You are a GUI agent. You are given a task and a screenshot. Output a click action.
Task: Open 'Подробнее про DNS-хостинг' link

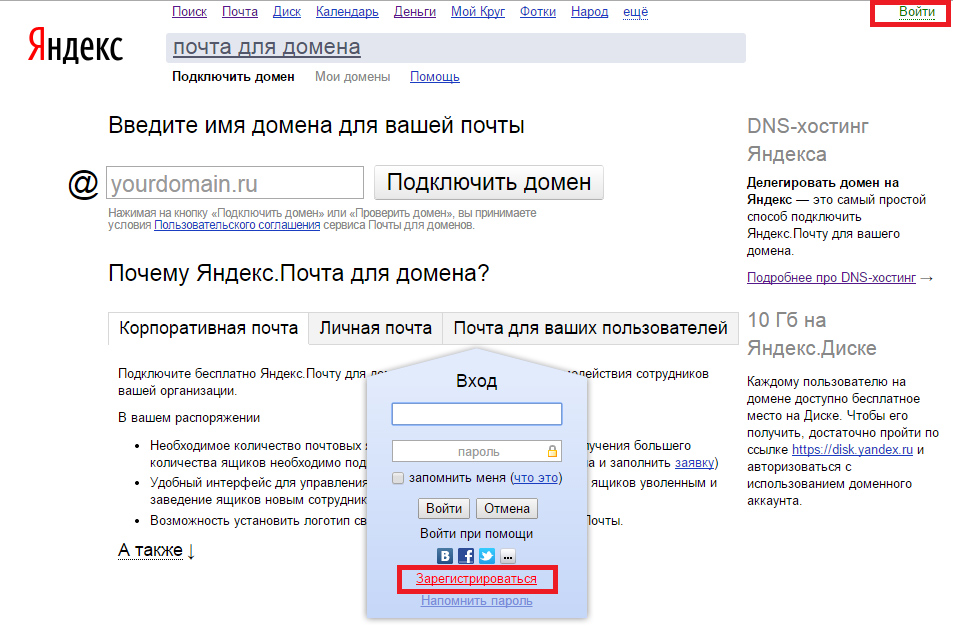831,277
